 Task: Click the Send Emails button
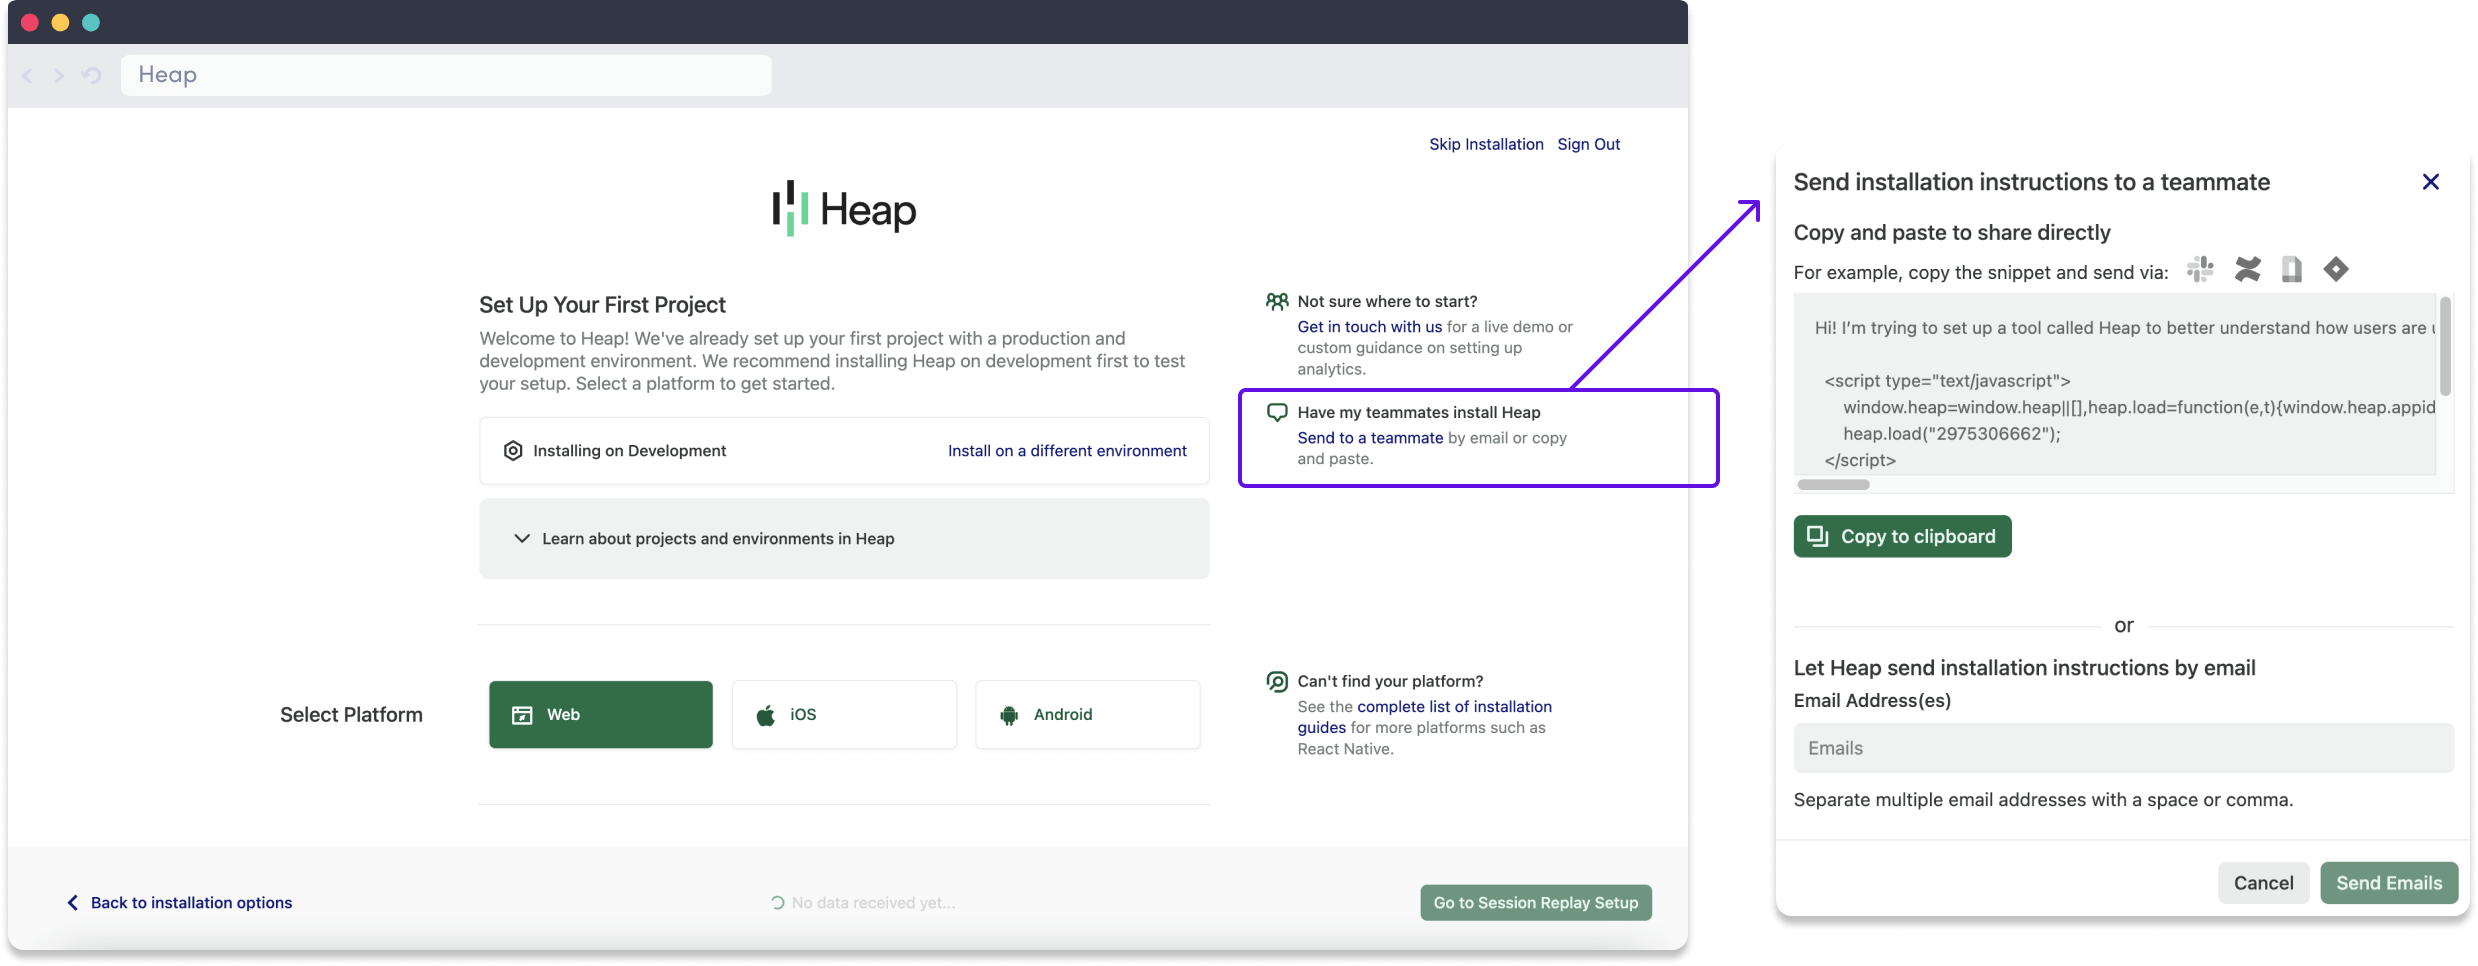click(2389, 883)
